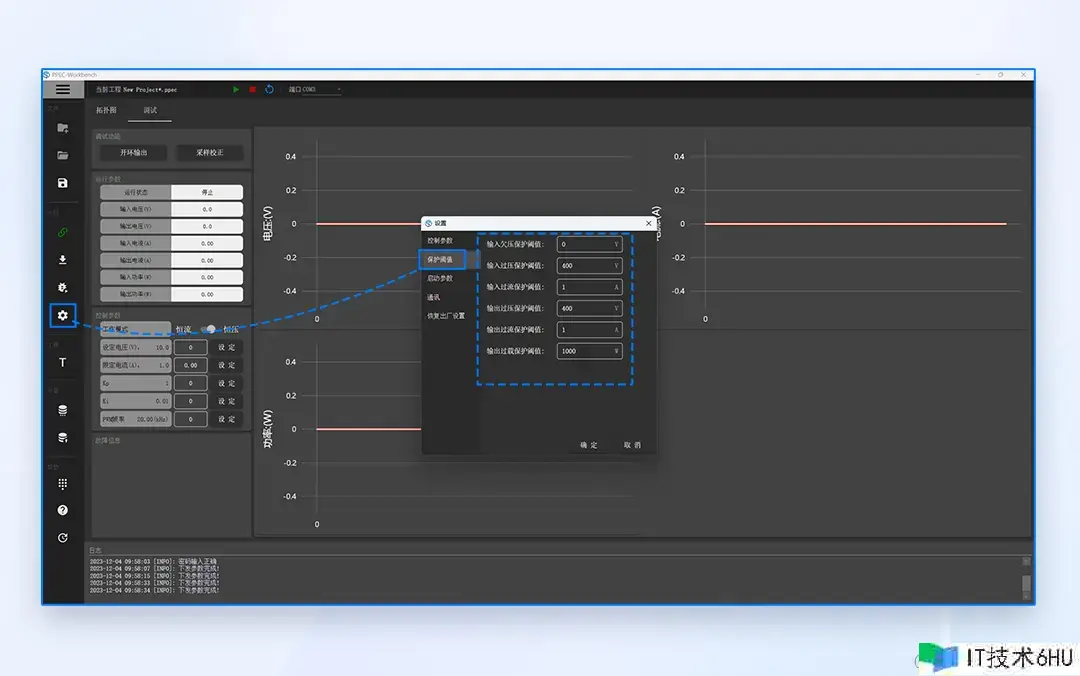Toggle the 恒流/恒压 working mode switch
This screenshot has height=676, width=1080.
pyautogui.click(x=209, y=329)
